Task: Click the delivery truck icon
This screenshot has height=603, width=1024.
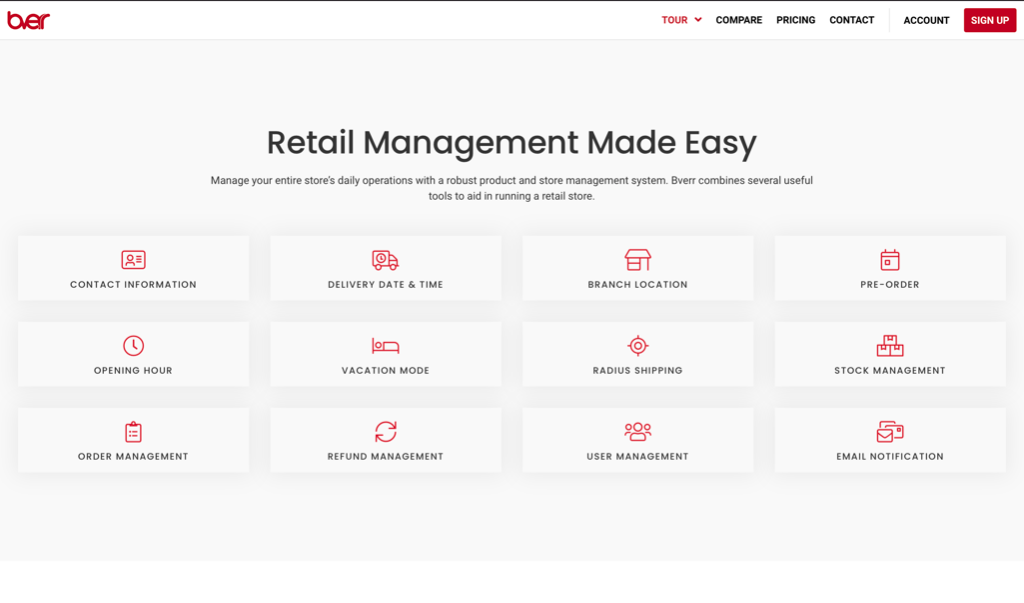Action: 385,259
